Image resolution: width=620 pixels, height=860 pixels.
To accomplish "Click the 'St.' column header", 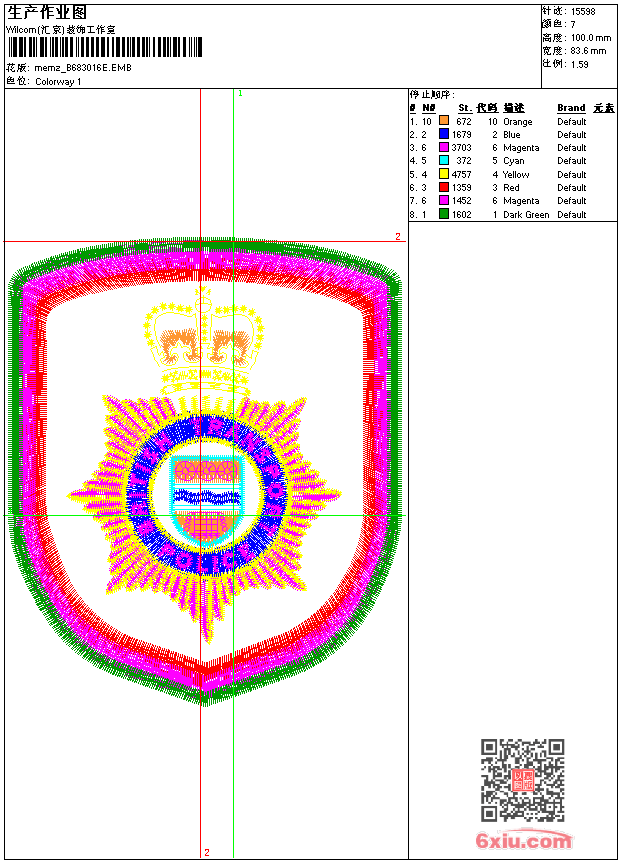I will tap(465, 108).
